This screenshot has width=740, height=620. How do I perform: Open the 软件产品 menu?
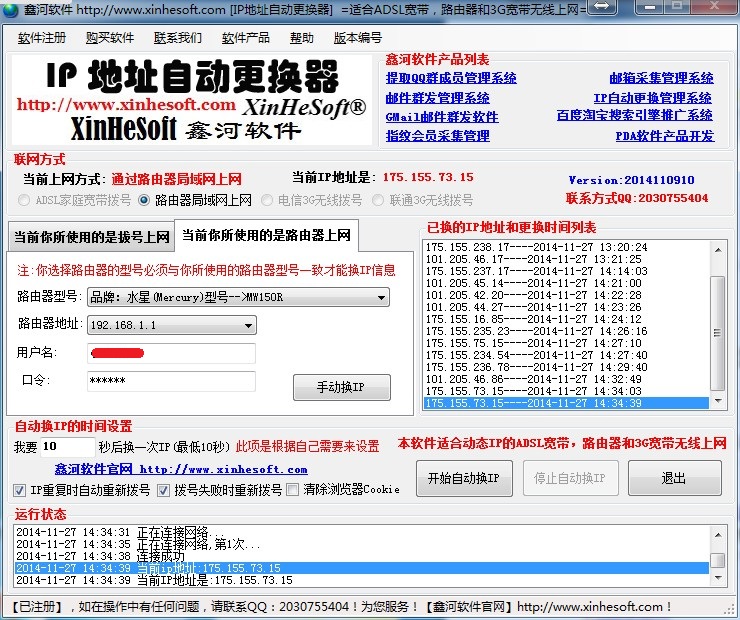245,38
